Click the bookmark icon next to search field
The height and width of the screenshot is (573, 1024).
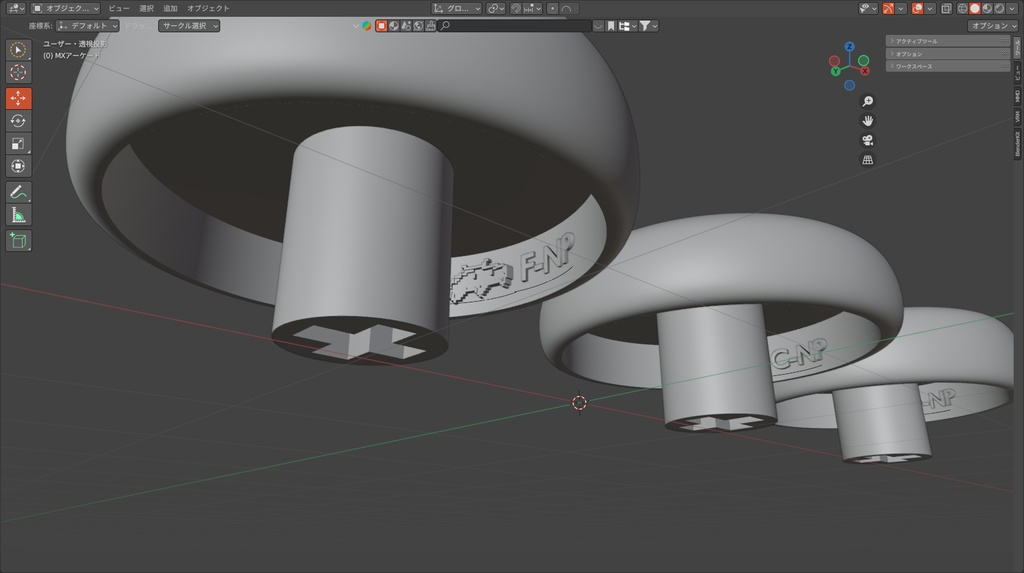coord(611,25)
